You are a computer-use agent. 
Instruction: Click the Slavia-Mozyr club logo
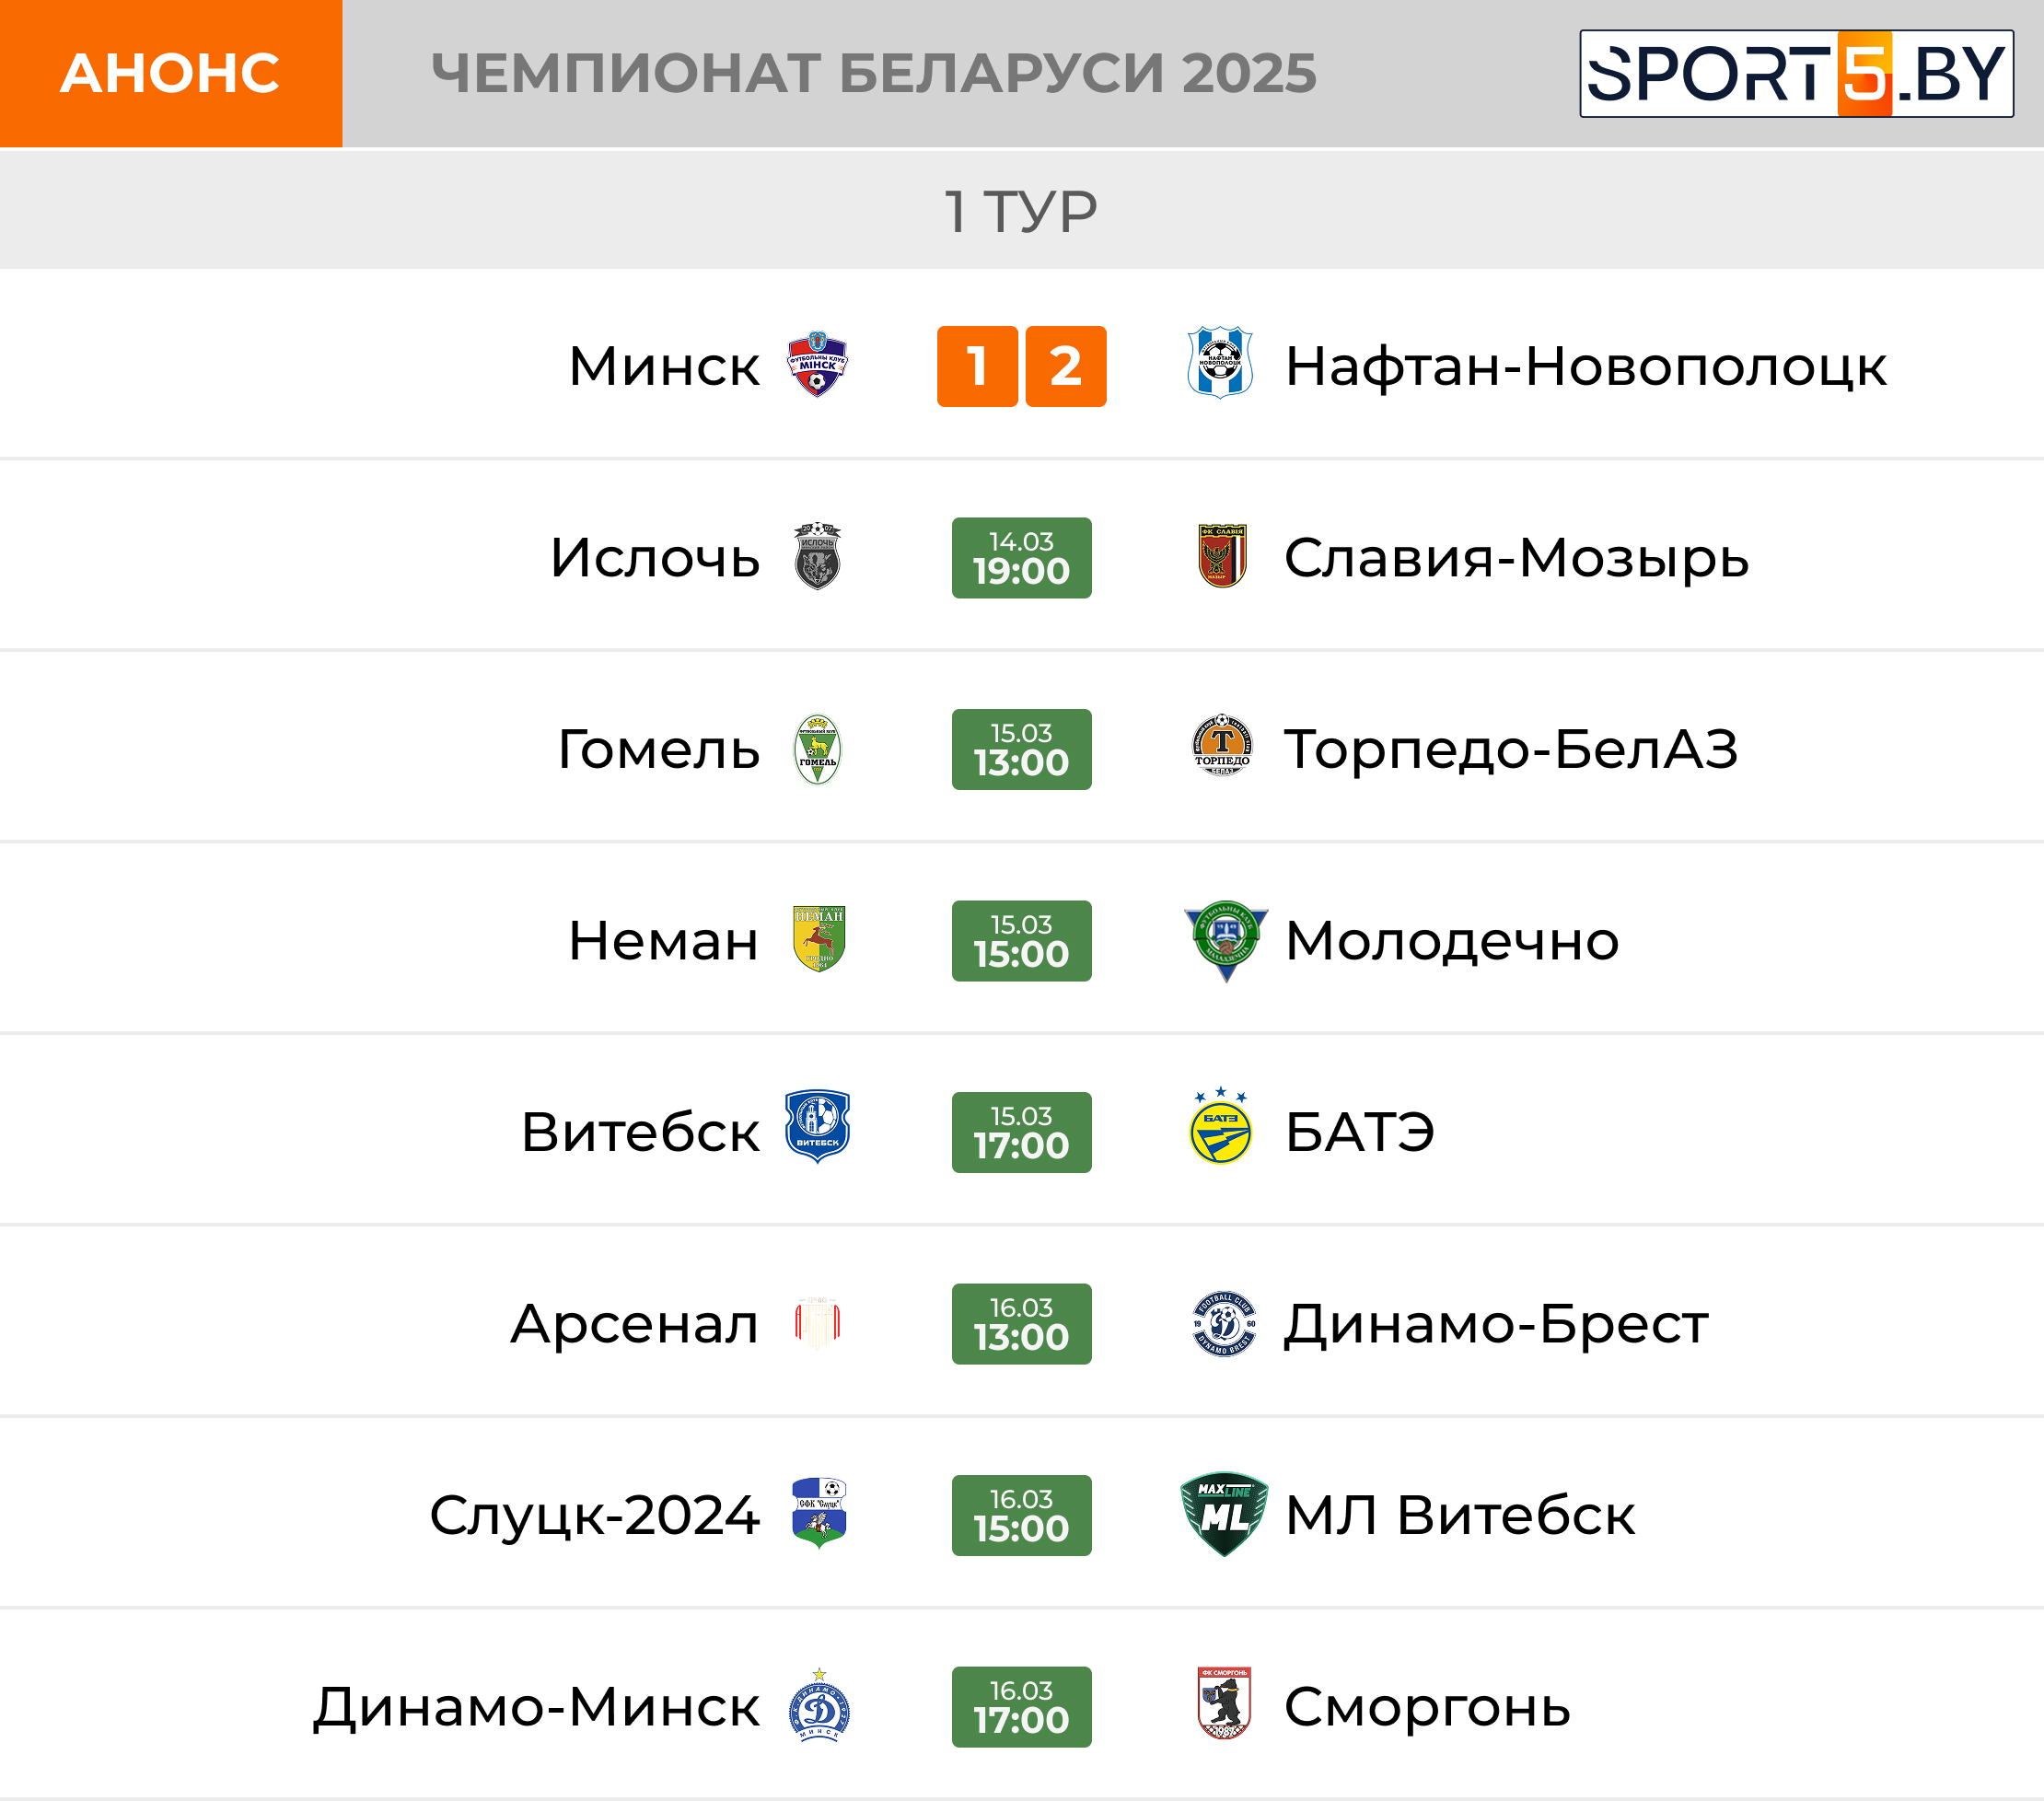(x=1222, y=556)
